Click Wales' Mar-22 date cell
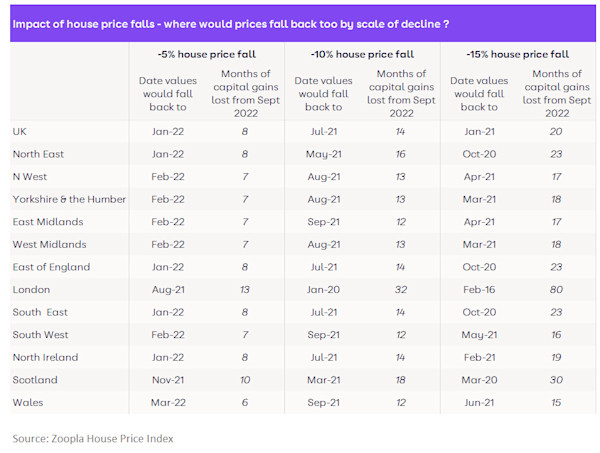Screen dimensions: 600x453 click(x=168, y=402)
